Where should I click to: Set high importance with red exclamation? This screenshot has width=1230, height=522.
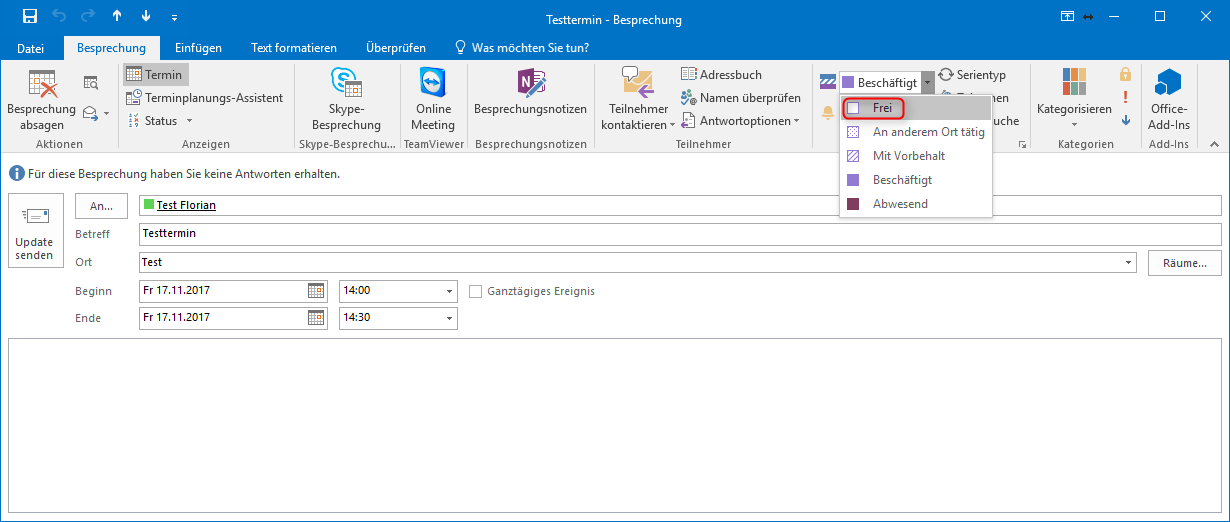(x=1126, y=97)
